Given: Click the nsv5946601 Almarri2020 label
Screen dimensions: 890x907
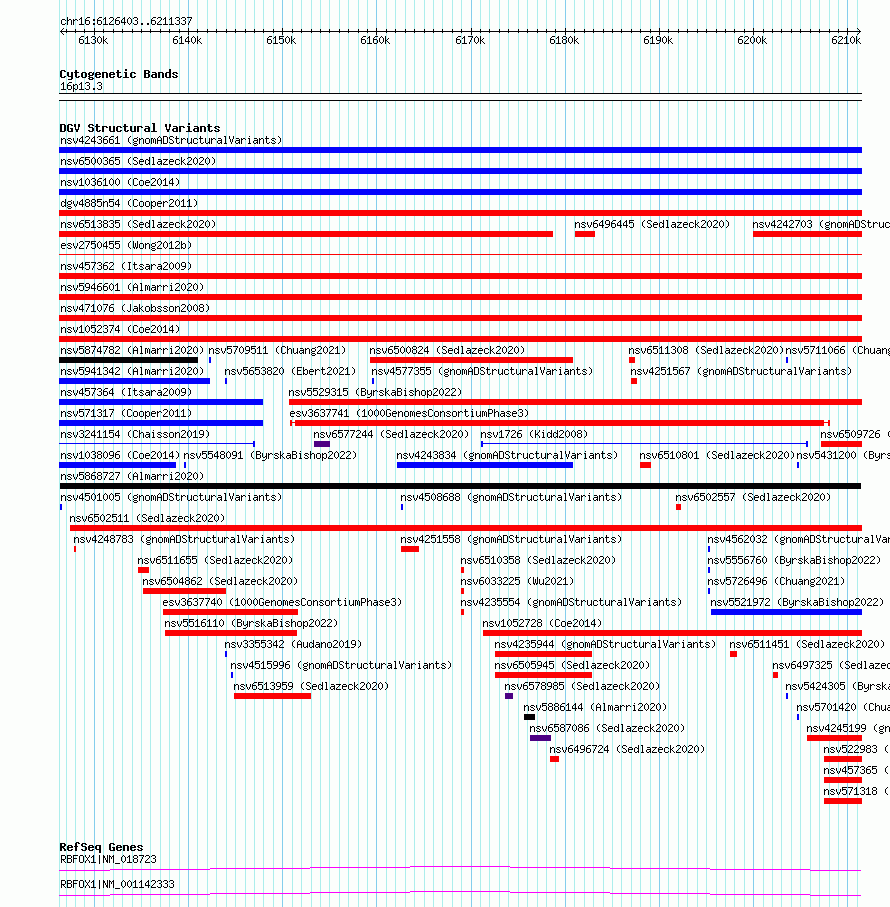Looking at the screenshot, I should [132, 287].
